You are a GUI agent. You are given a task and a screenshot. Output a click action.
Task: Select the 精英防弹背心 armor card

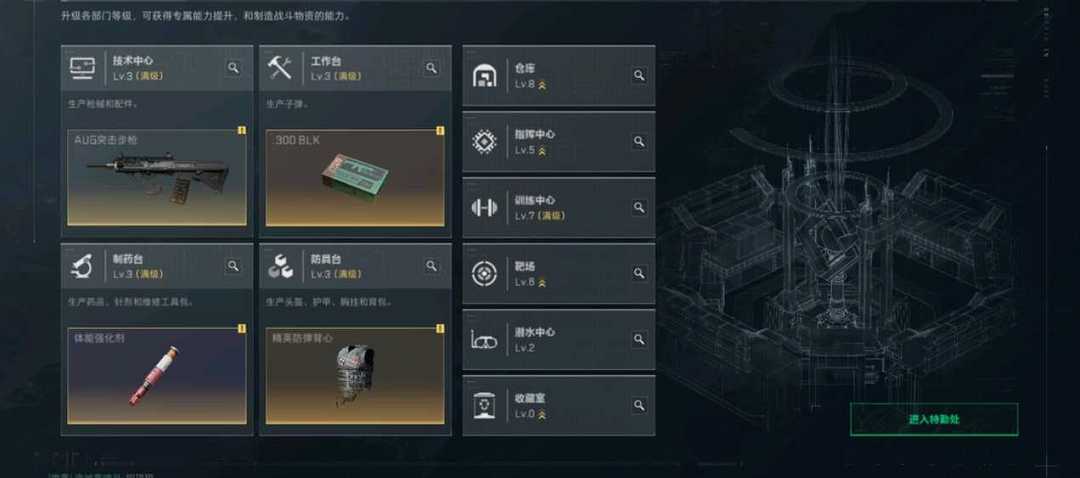click(355, 375)
